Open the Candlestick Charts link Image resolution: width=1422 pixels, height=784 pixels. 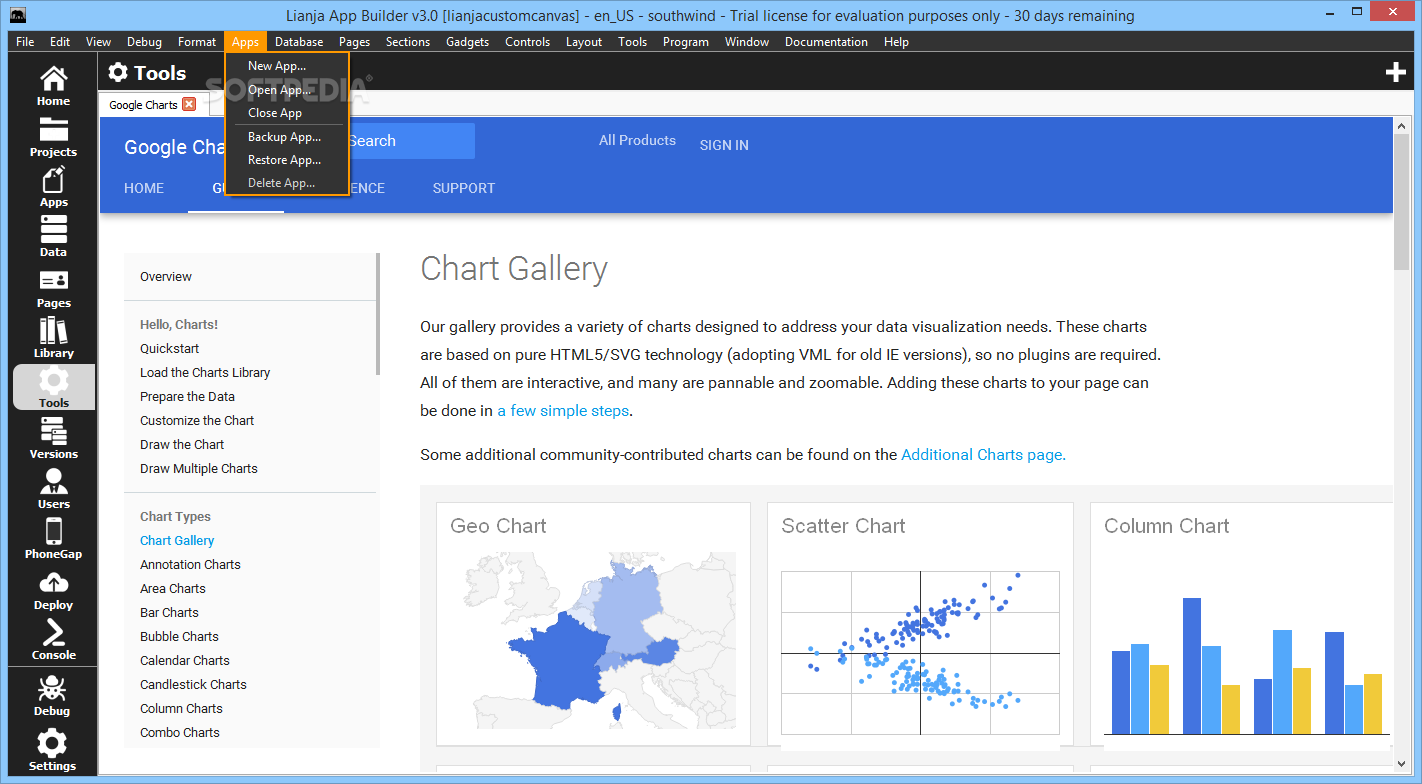pos(193,685)
